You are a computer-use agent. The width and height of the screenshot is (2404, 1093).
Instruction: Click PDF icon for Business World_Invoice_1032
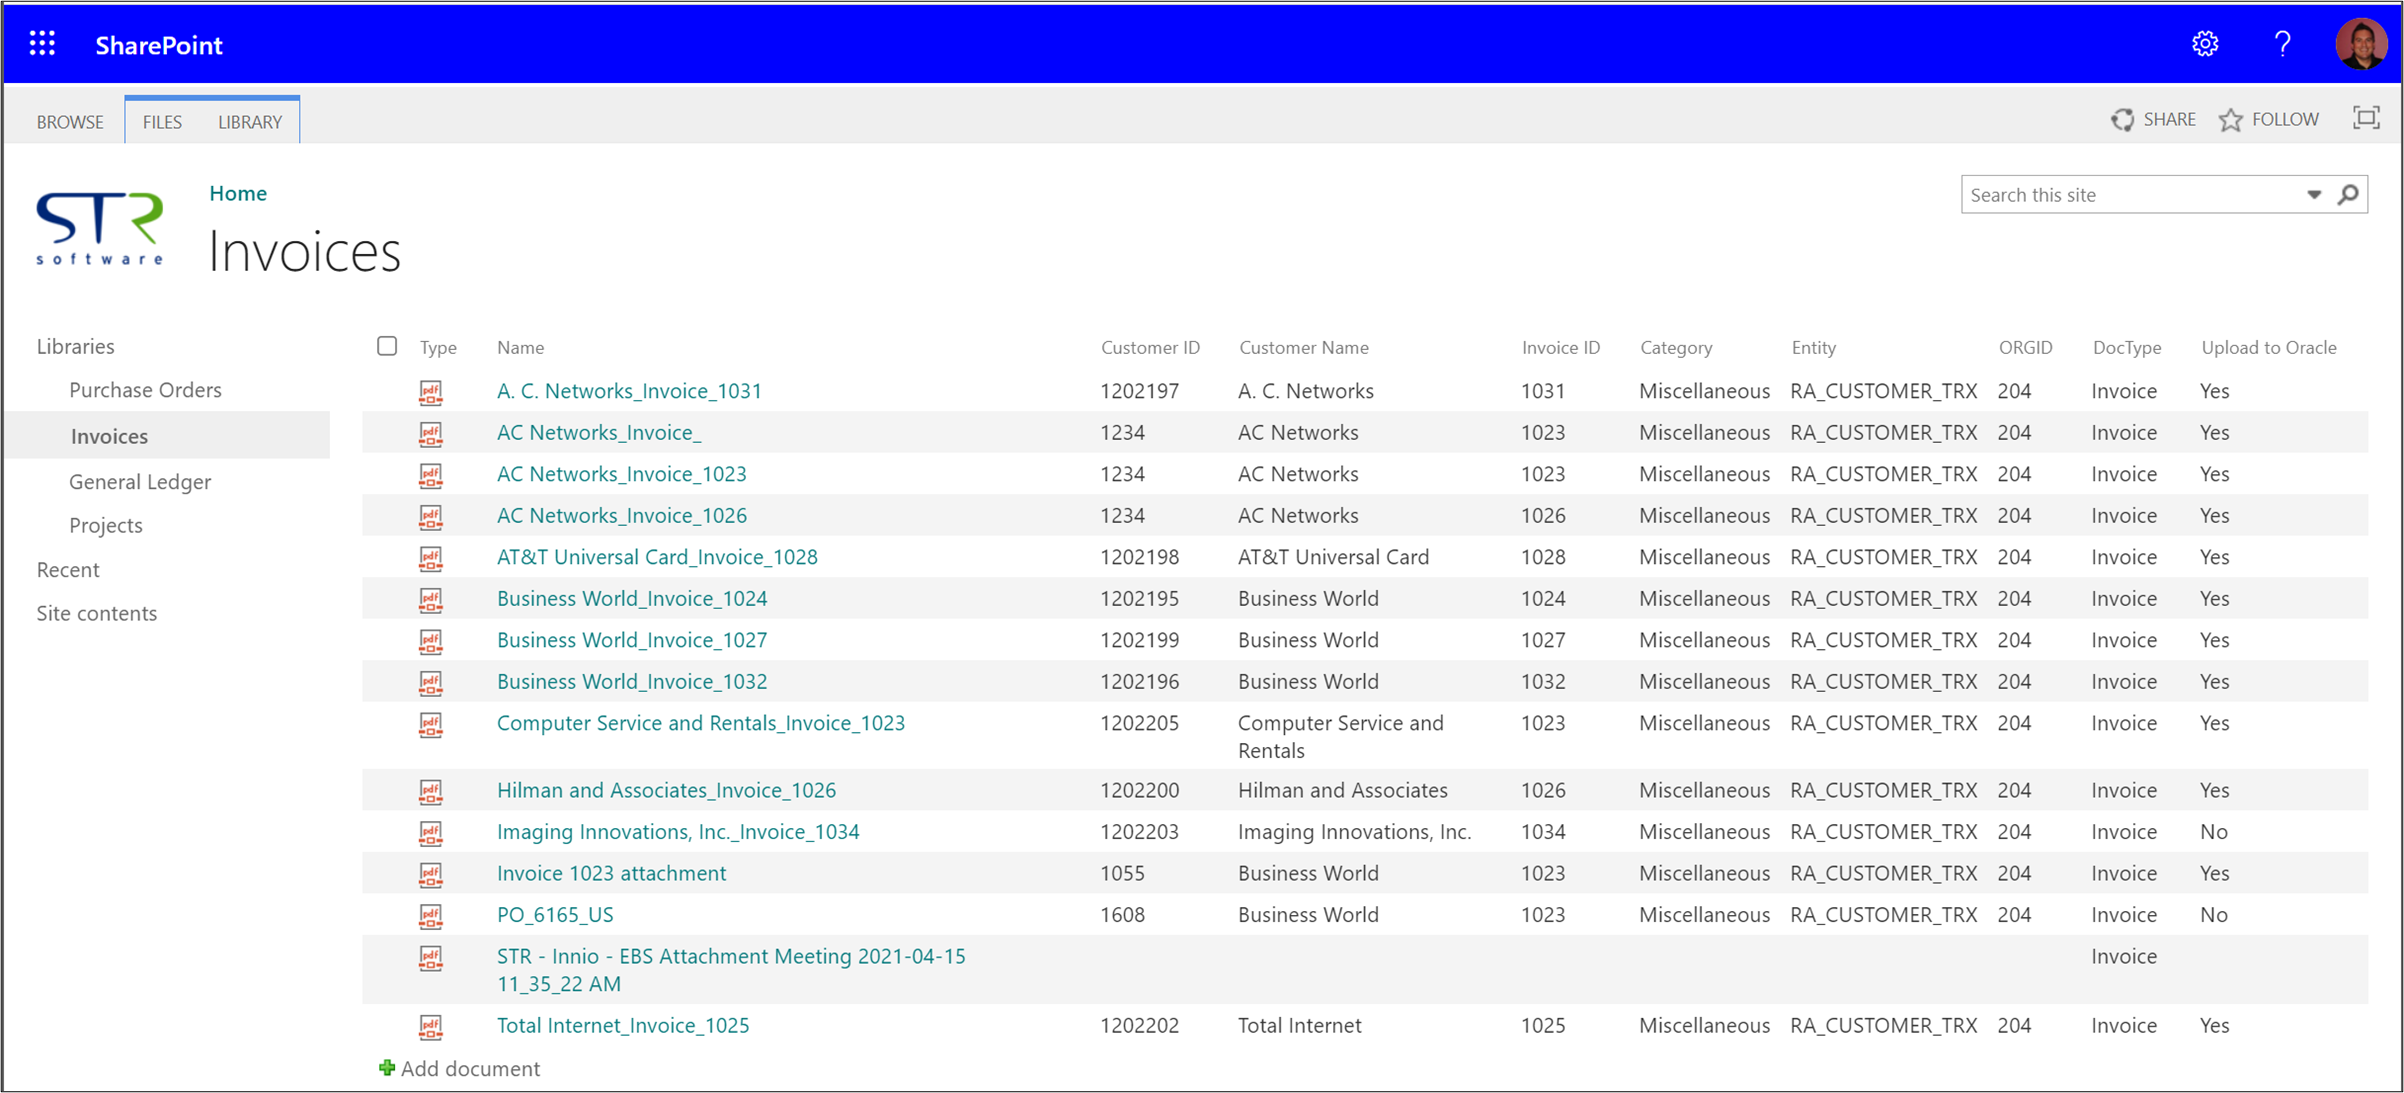pos(431,683)
